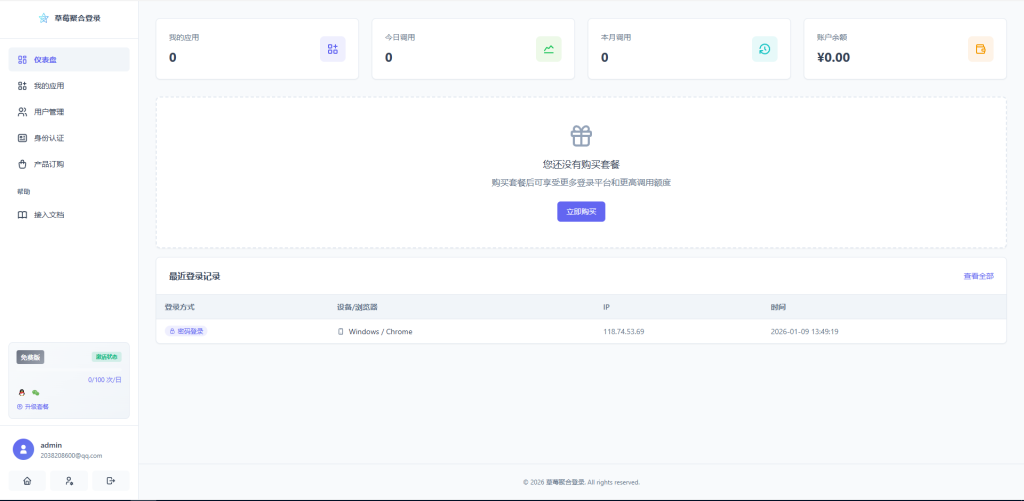The width and height of the screenshot is (1024, 501).
Task: Open the 仪表盘 sidebar item
Action: [69, 59]
